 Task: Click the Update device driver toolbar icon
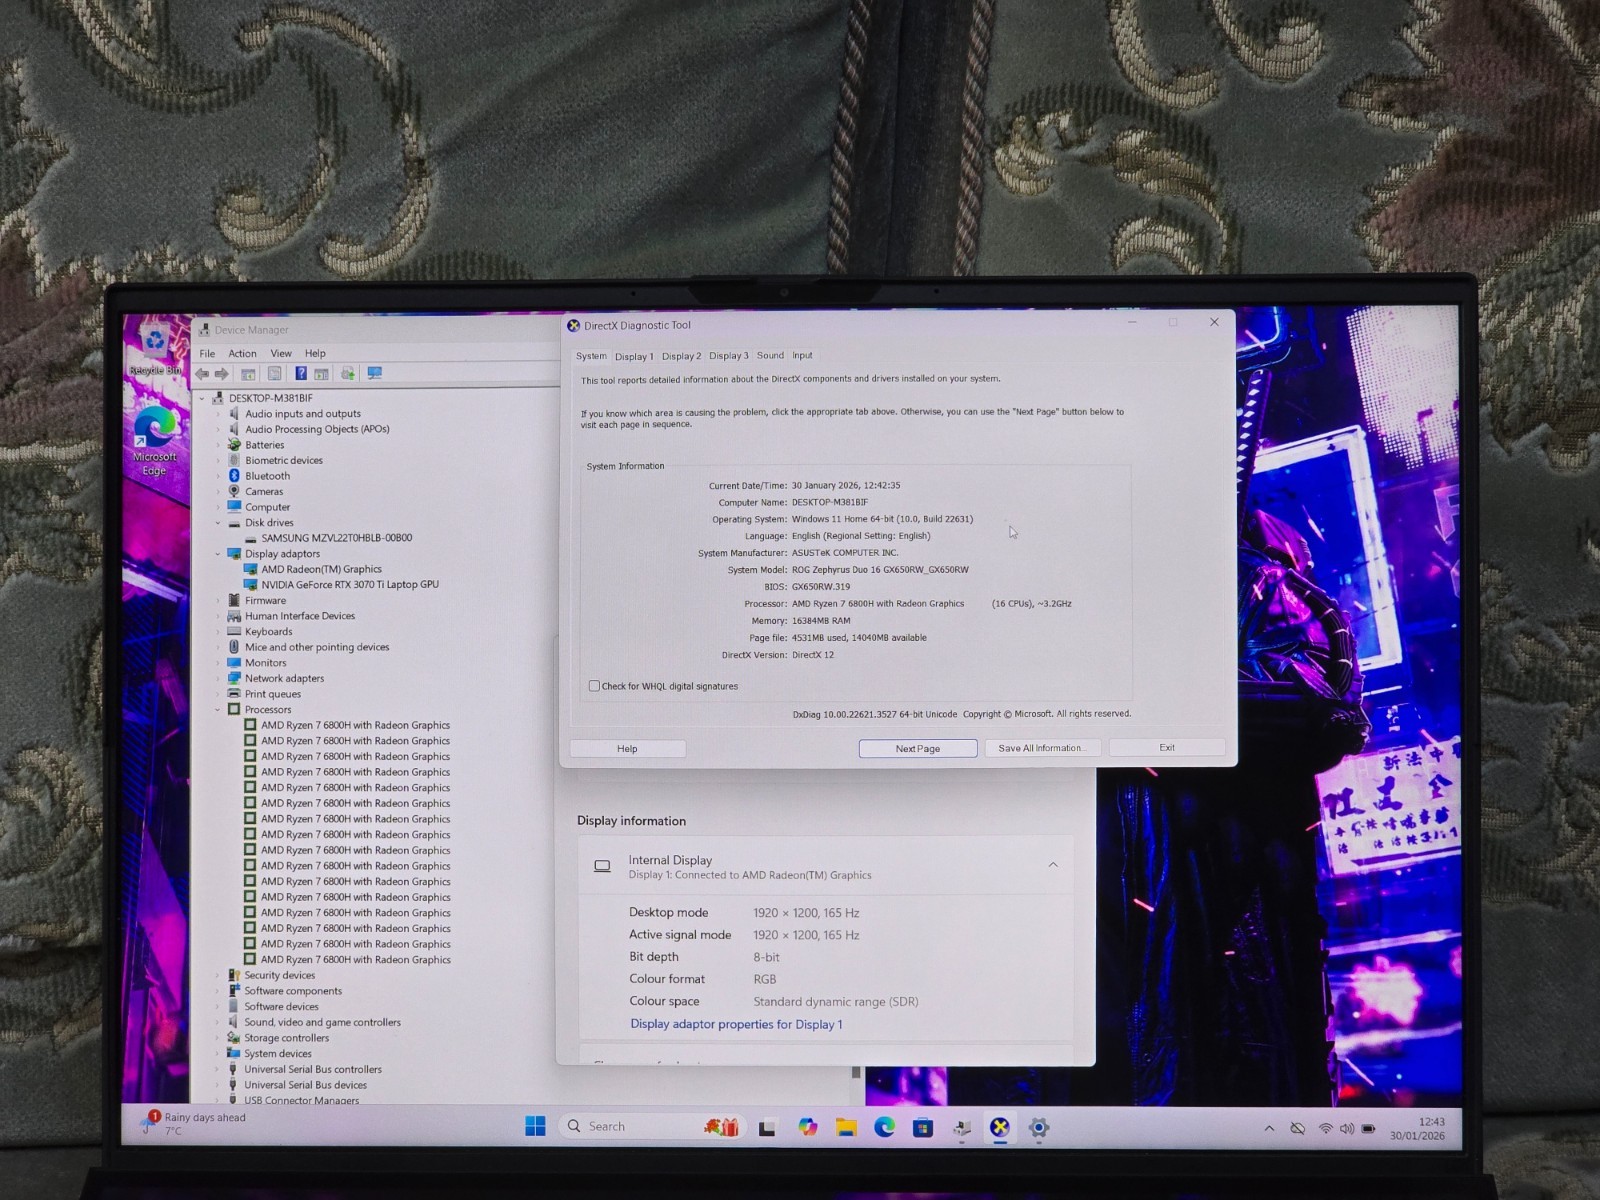pos(348,374)
